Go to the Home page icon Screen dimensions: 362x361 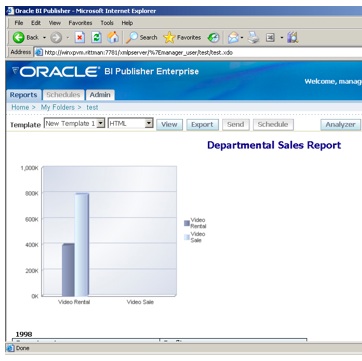pyautogui.click(x=113, y=37)
